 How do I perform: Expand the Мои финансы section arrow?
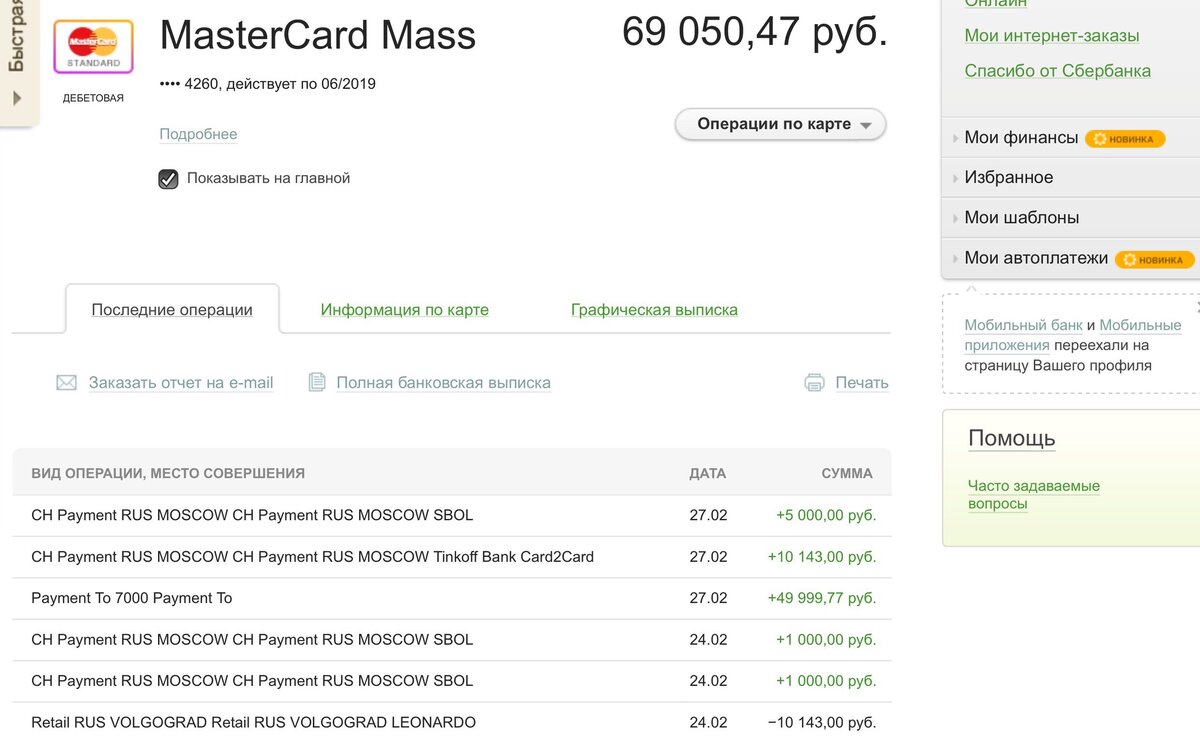[955, 138]
